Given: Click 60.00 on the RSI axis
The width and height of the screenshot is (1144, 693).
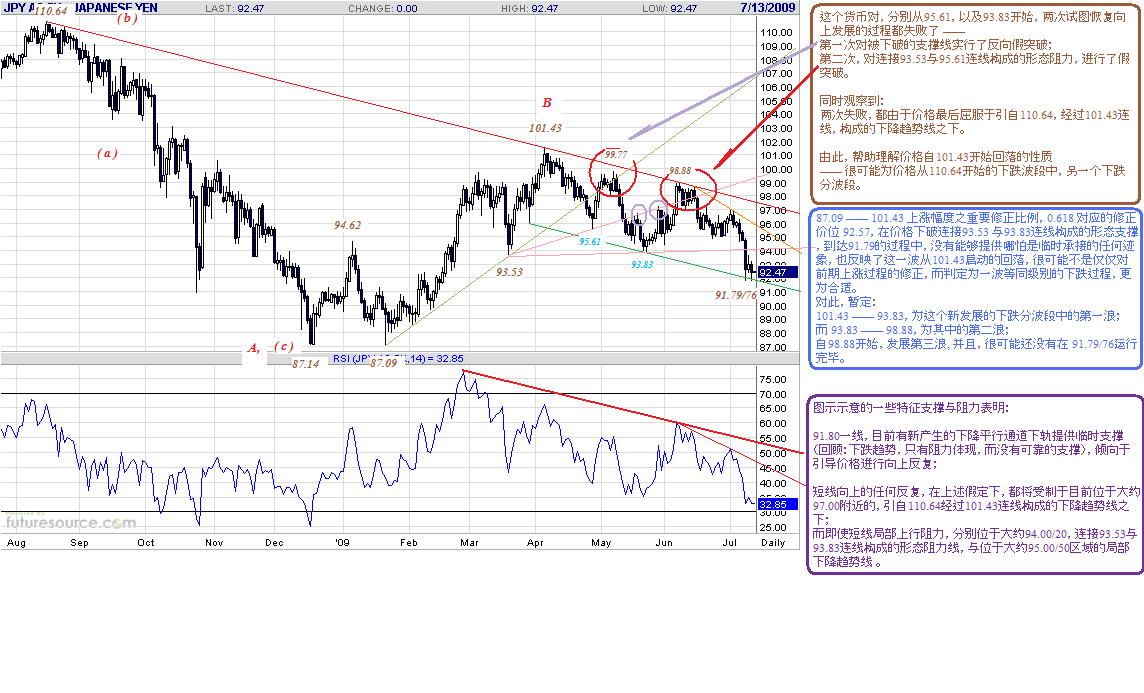Looking at the screenshot, I should [773, 424].
